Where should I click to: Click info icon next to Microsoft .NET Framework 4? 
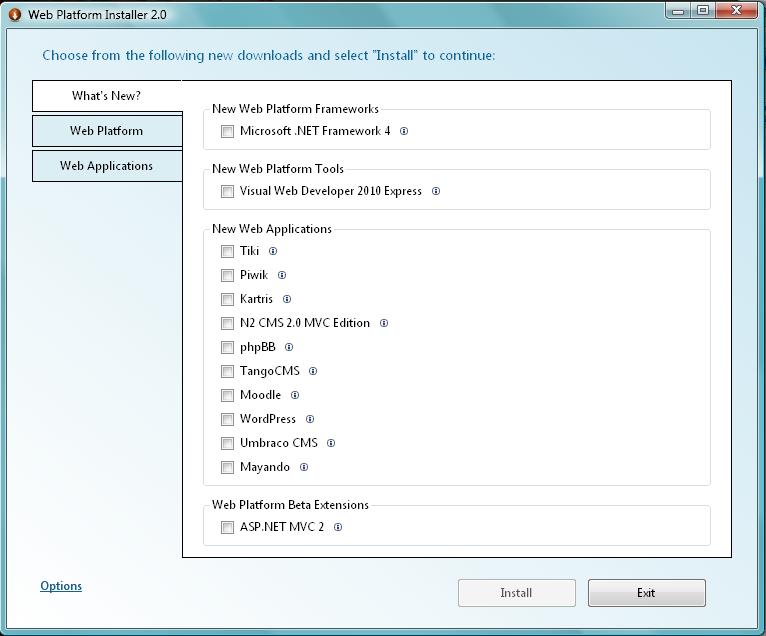pyautogui.click(x=404, y=131)
